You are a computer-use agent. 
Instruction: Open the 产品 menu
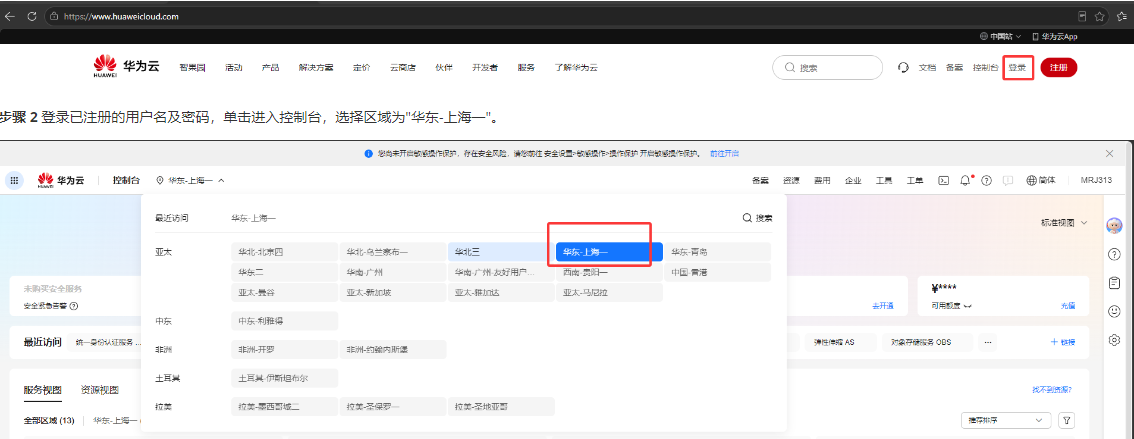(270, 67)
